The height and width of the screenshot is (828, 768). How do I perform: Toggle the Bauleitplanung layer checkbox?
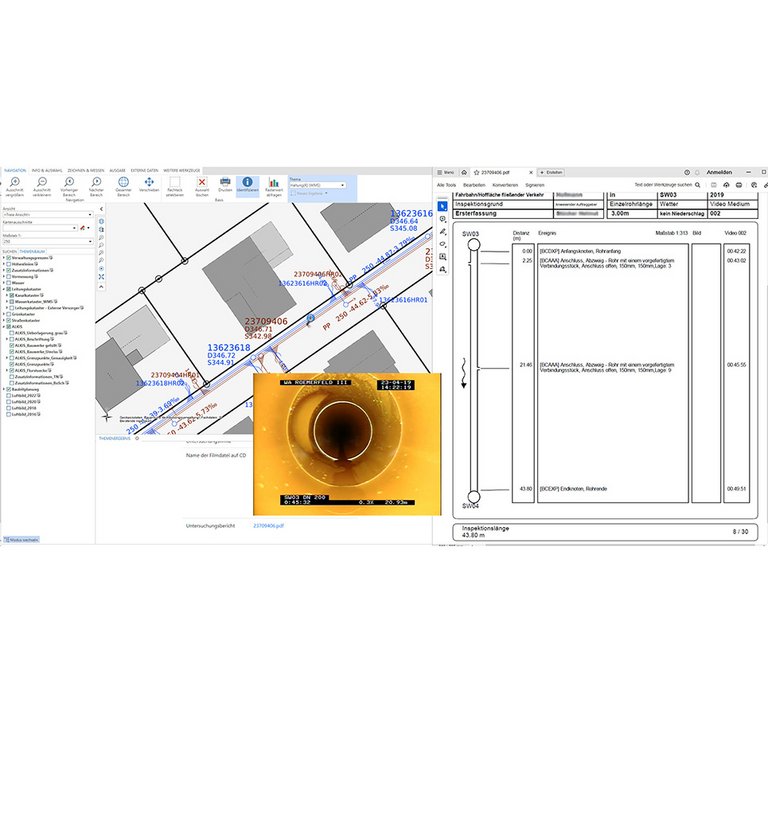pyautogui.click(x=8, y=389)
